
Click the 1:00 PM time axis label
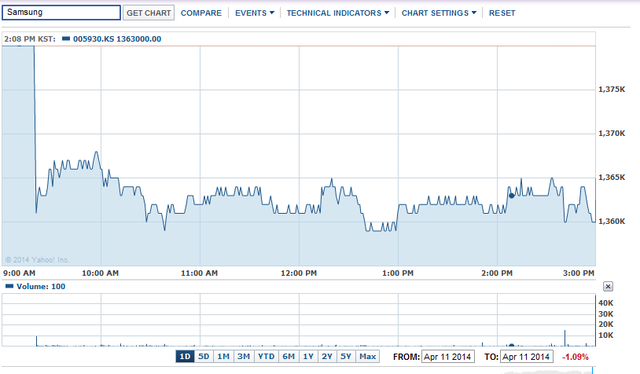pyautogui.click(x=398, y=273)
